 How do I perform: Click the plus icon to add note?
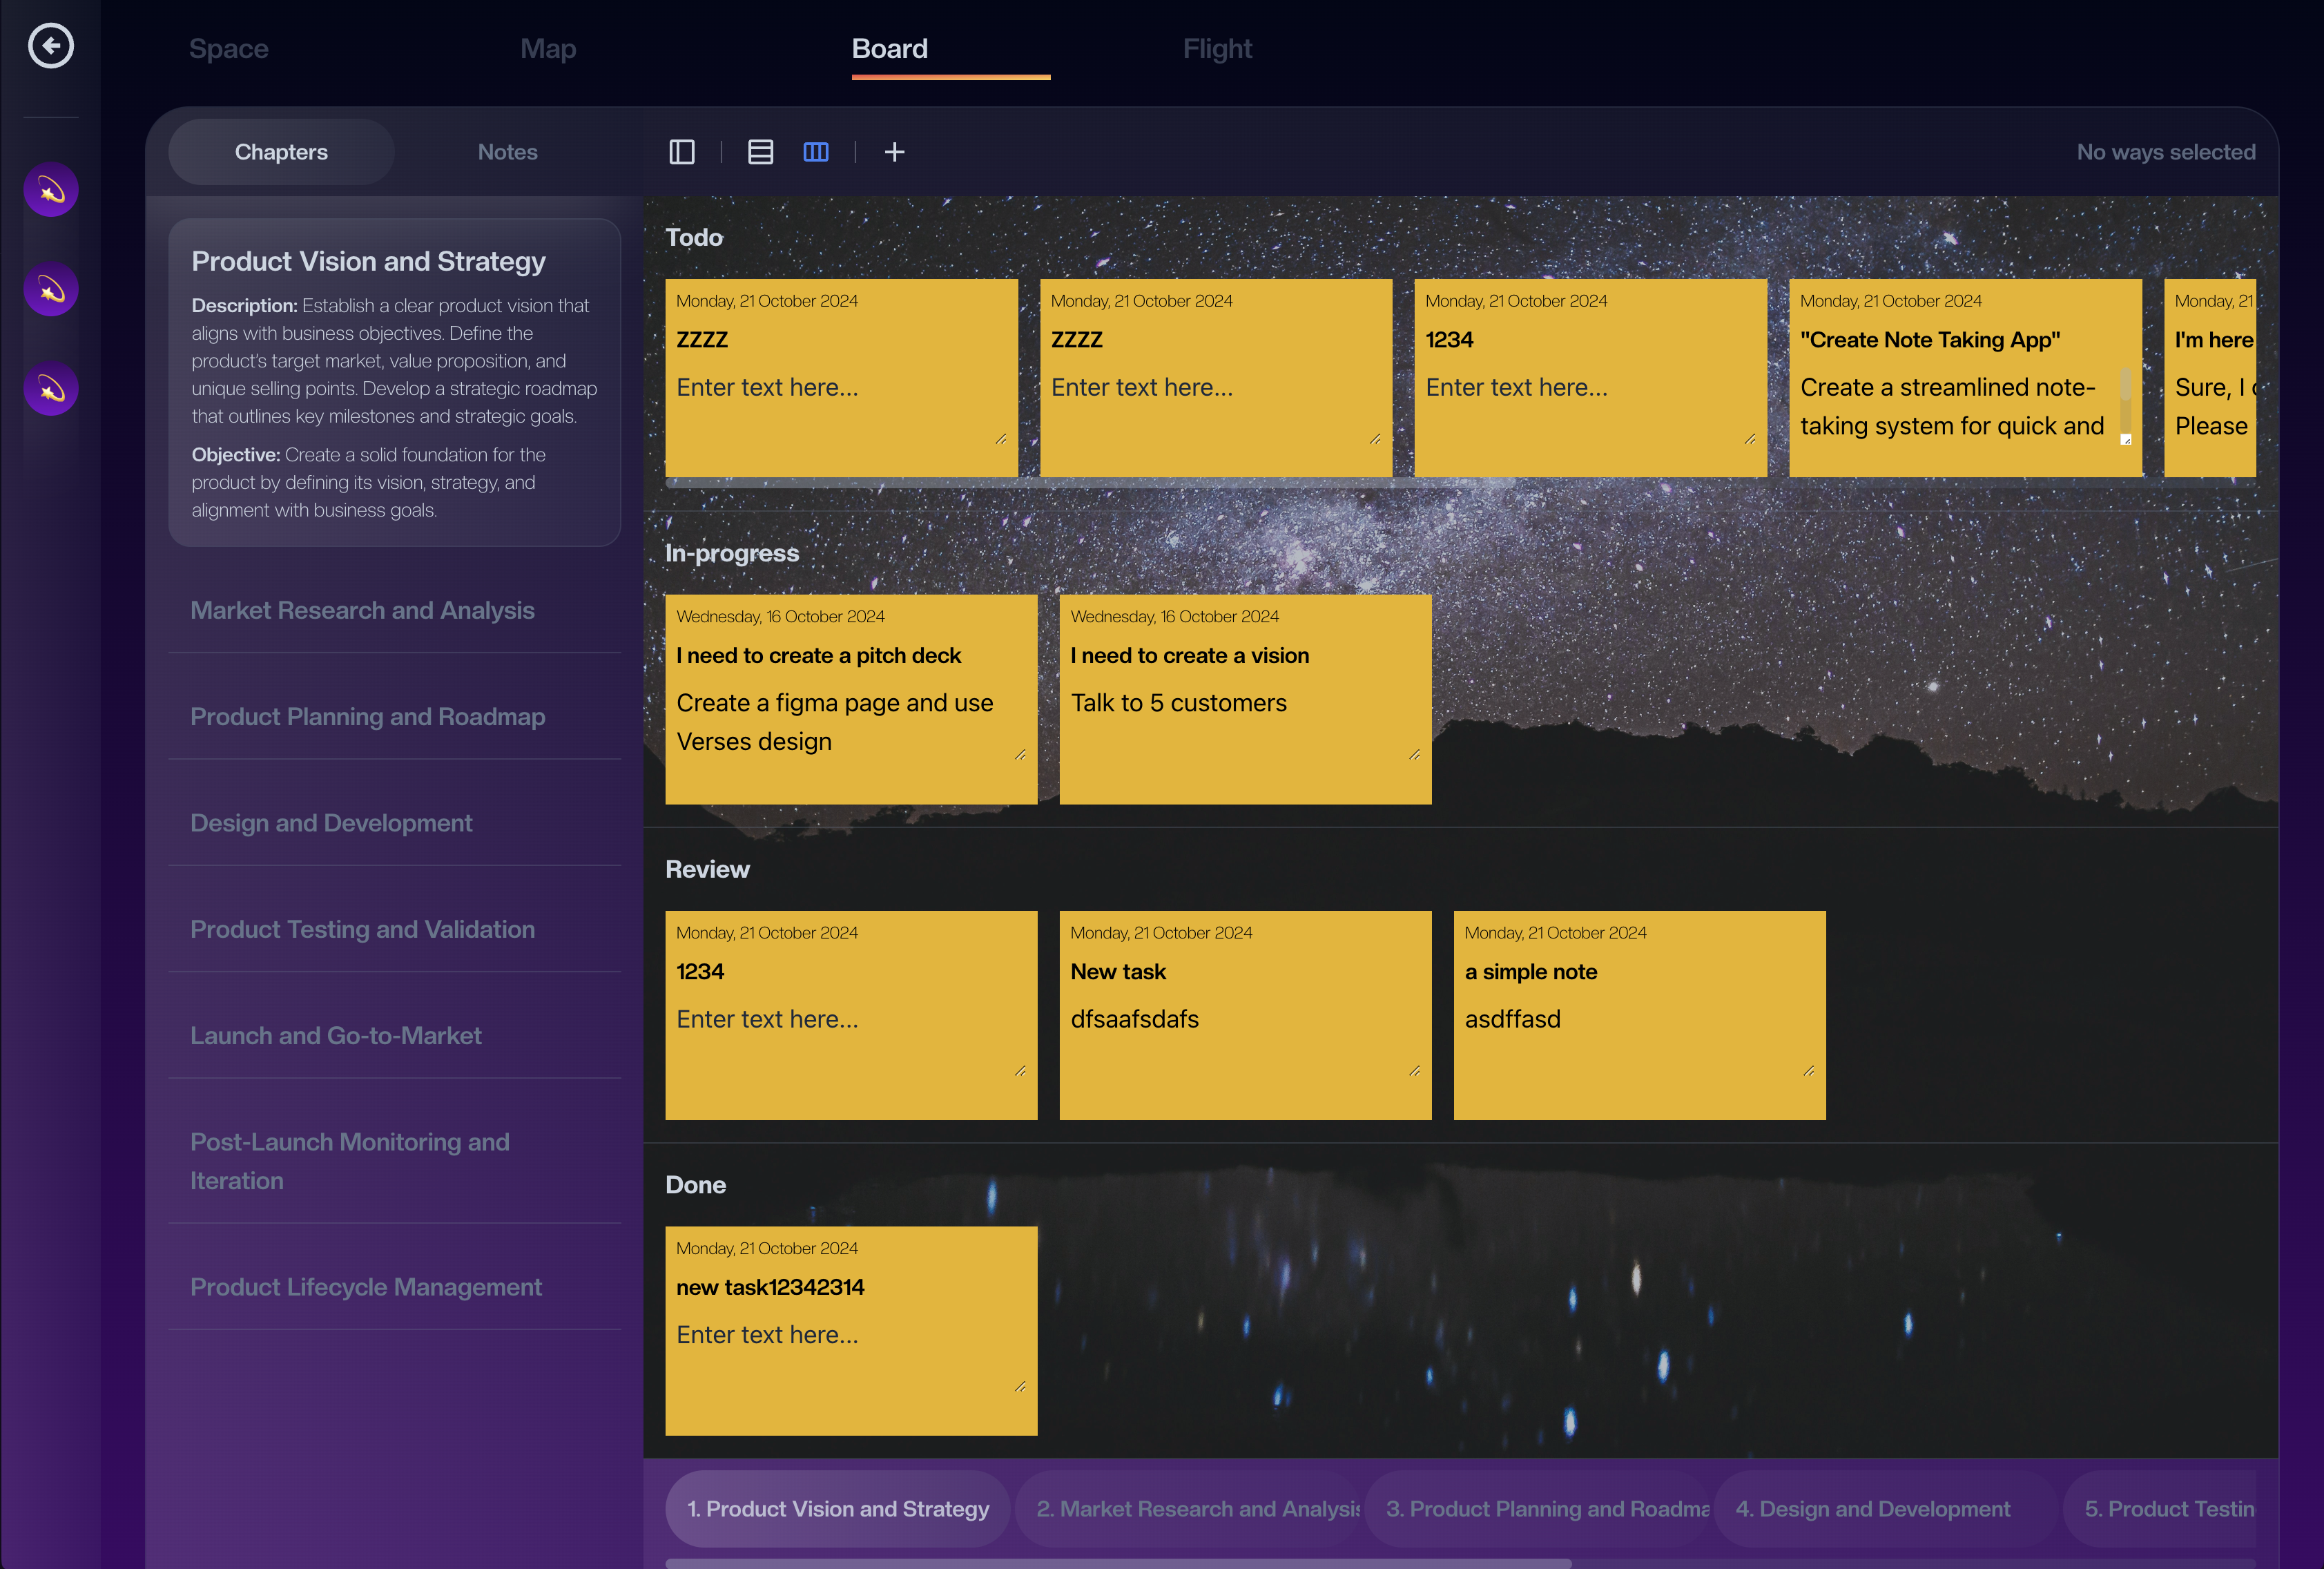(894, 152)
